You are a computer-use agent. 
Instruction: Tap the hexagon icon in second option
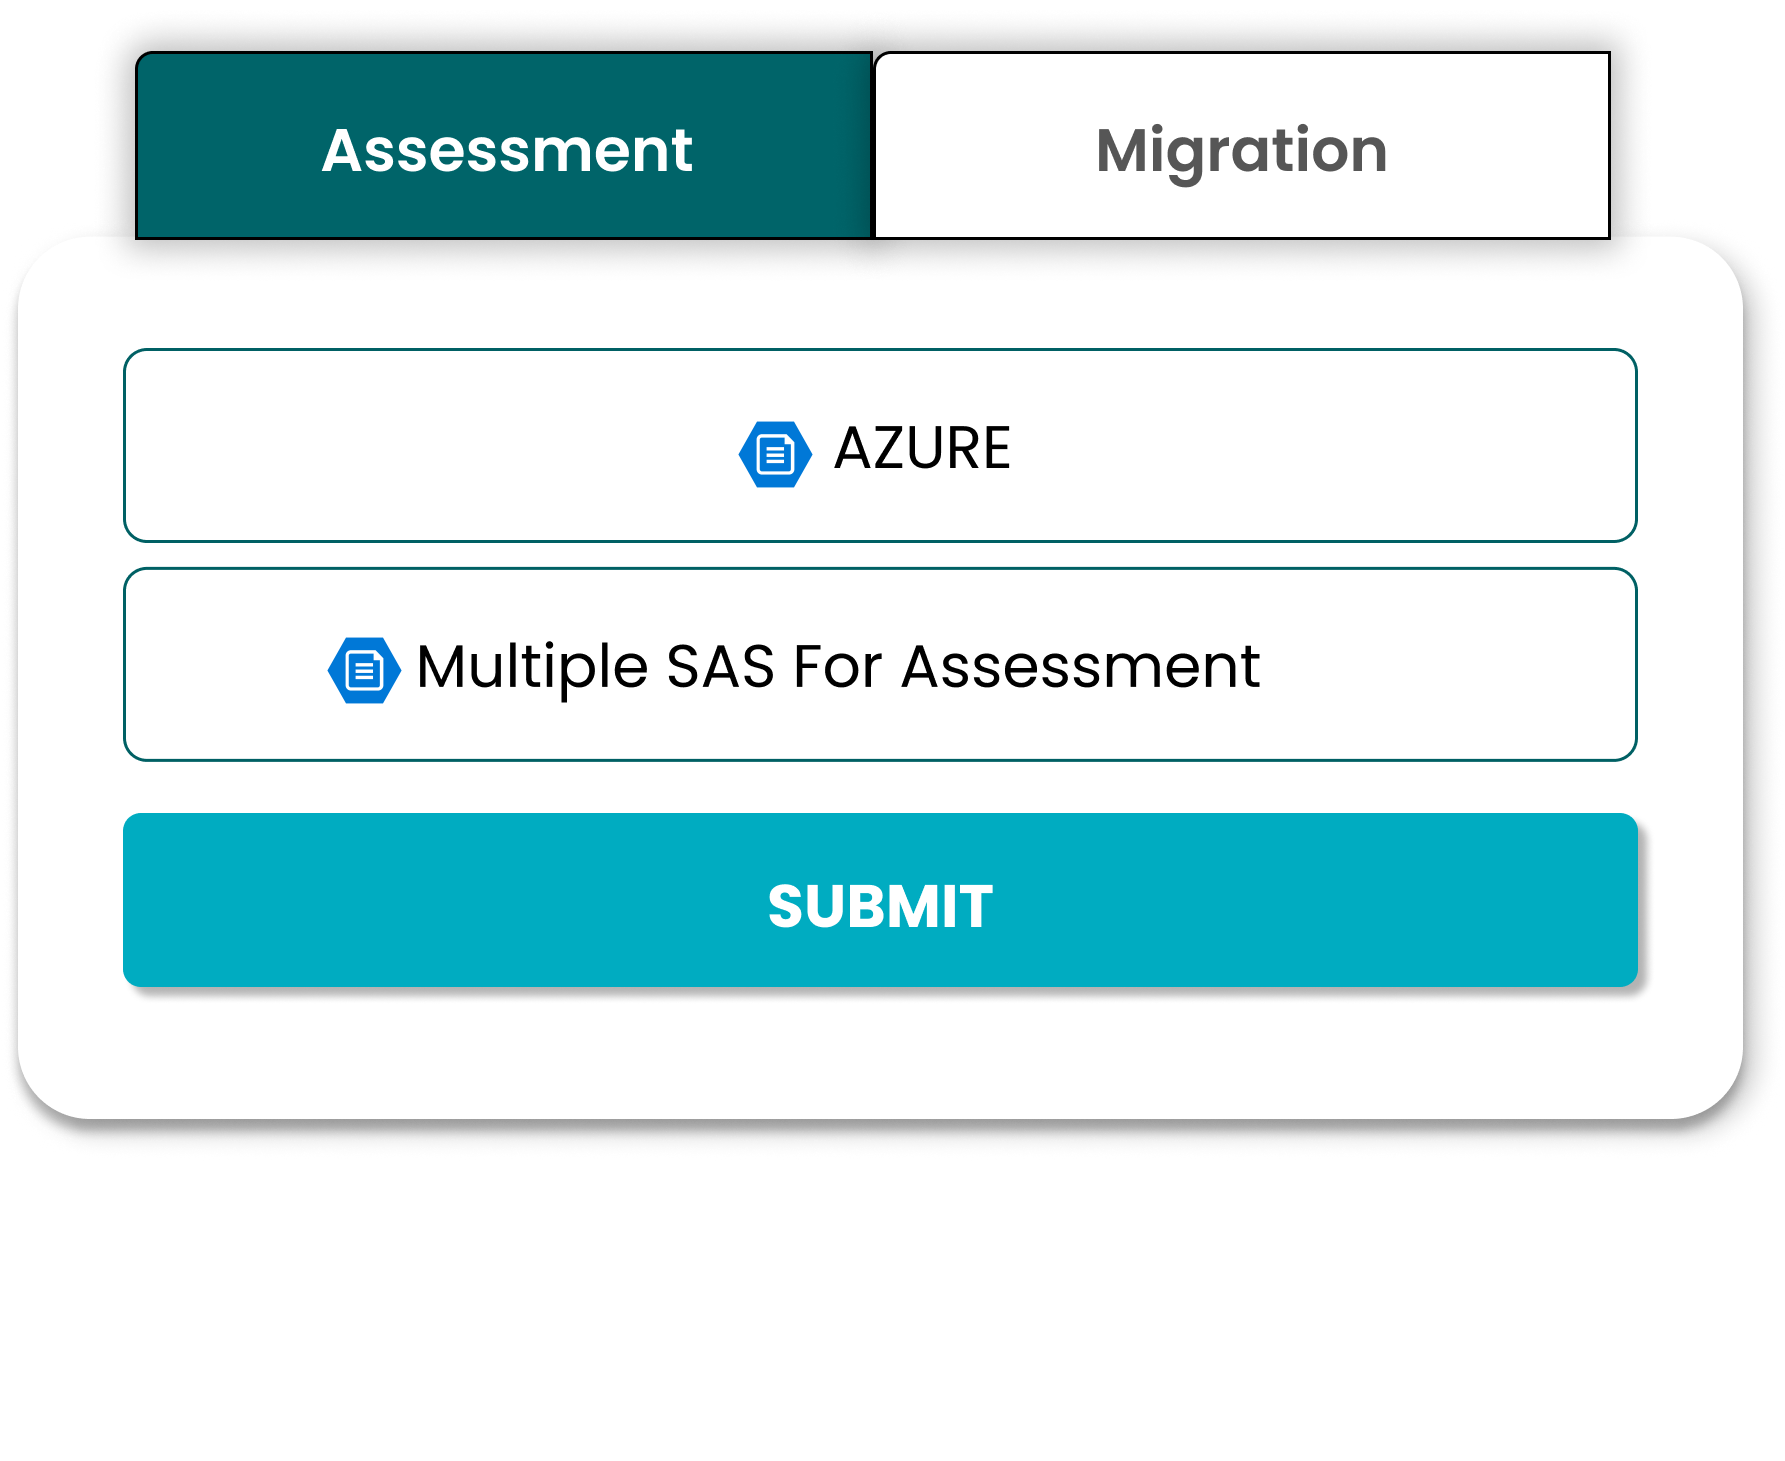pos(364,670)
